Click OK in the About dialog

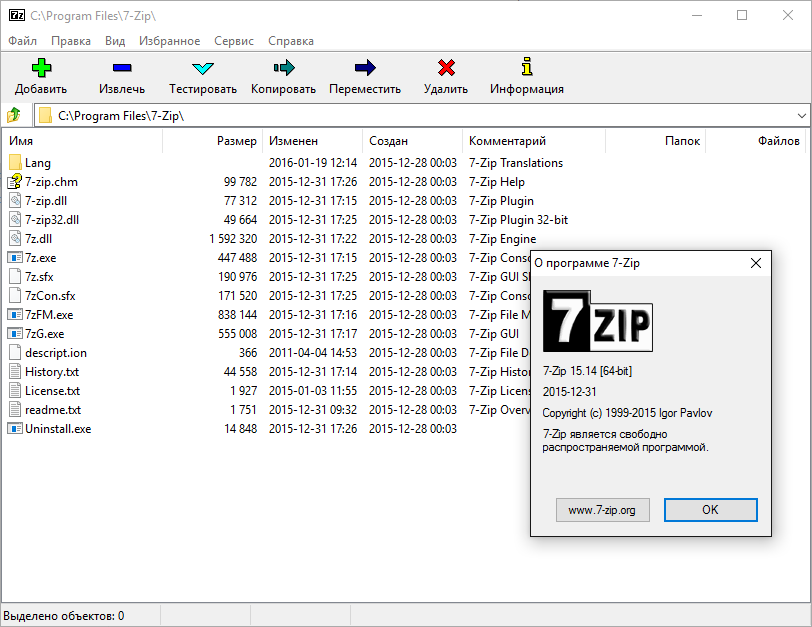click(x=710, y=510)
